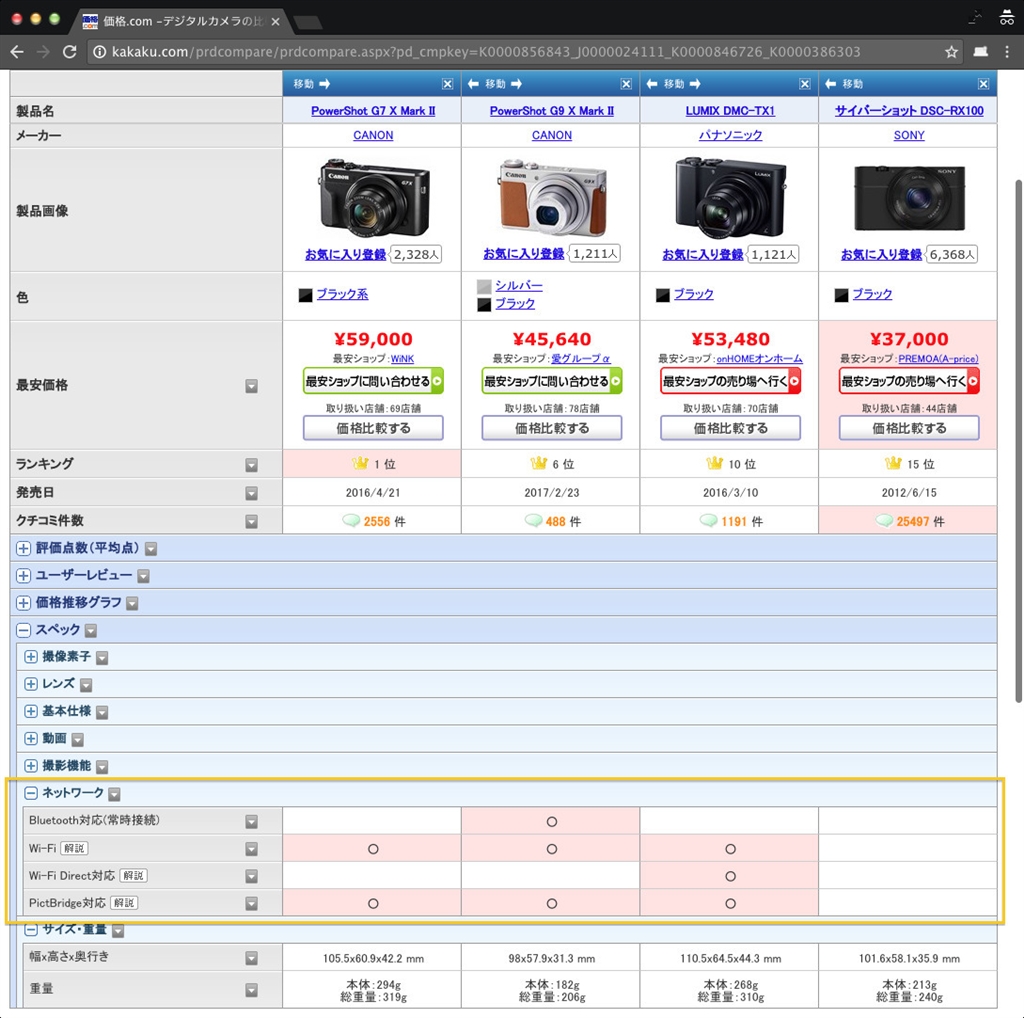The image size is (1024, 1018).
Task: Switch to the 価格.com browser tab
Action: tap(183, 22)
